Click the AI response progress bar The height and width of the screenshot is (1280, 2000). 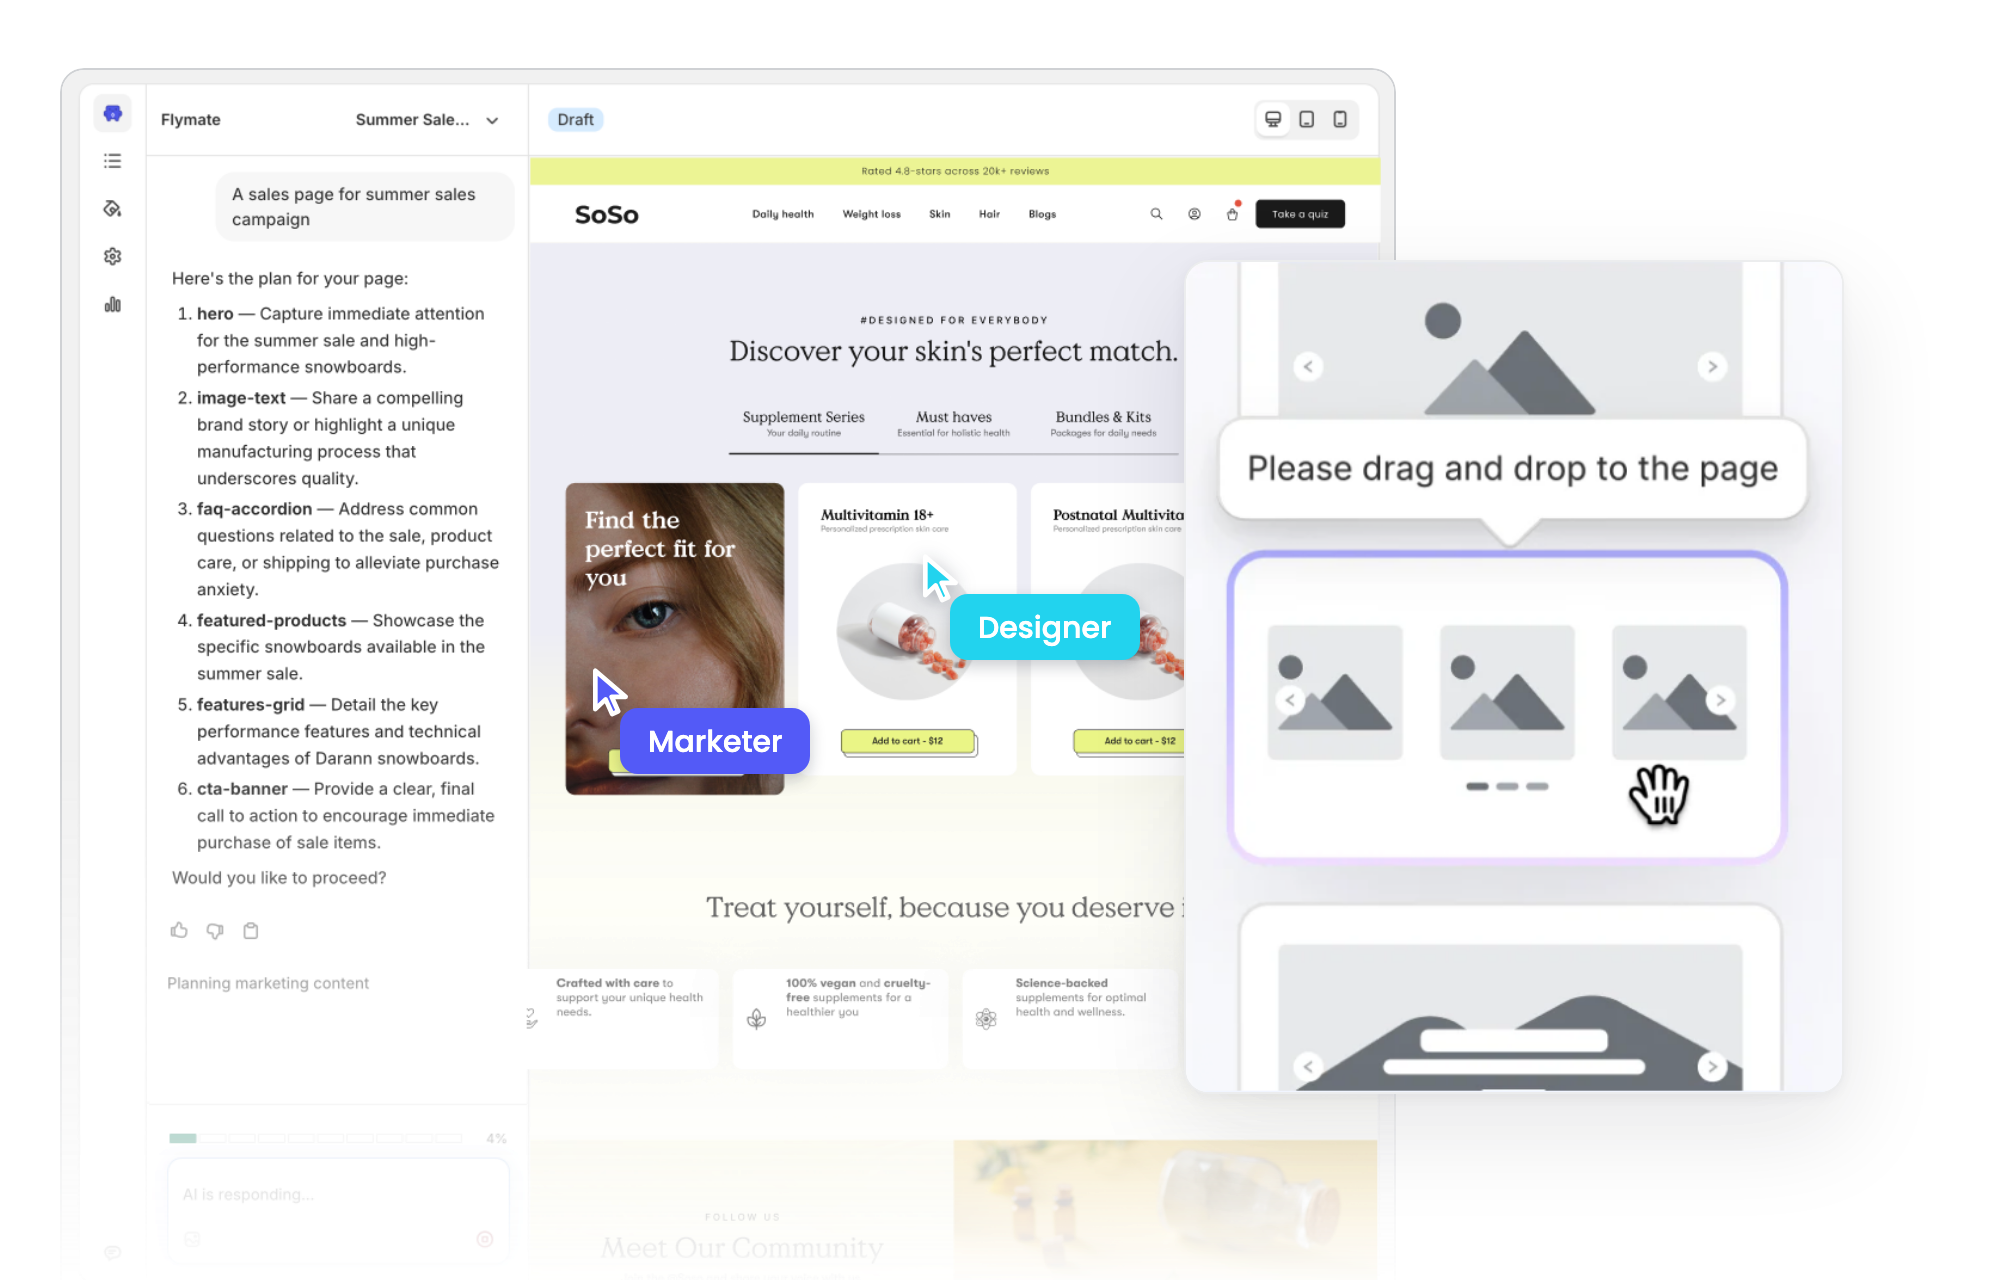pos(316,1138)
